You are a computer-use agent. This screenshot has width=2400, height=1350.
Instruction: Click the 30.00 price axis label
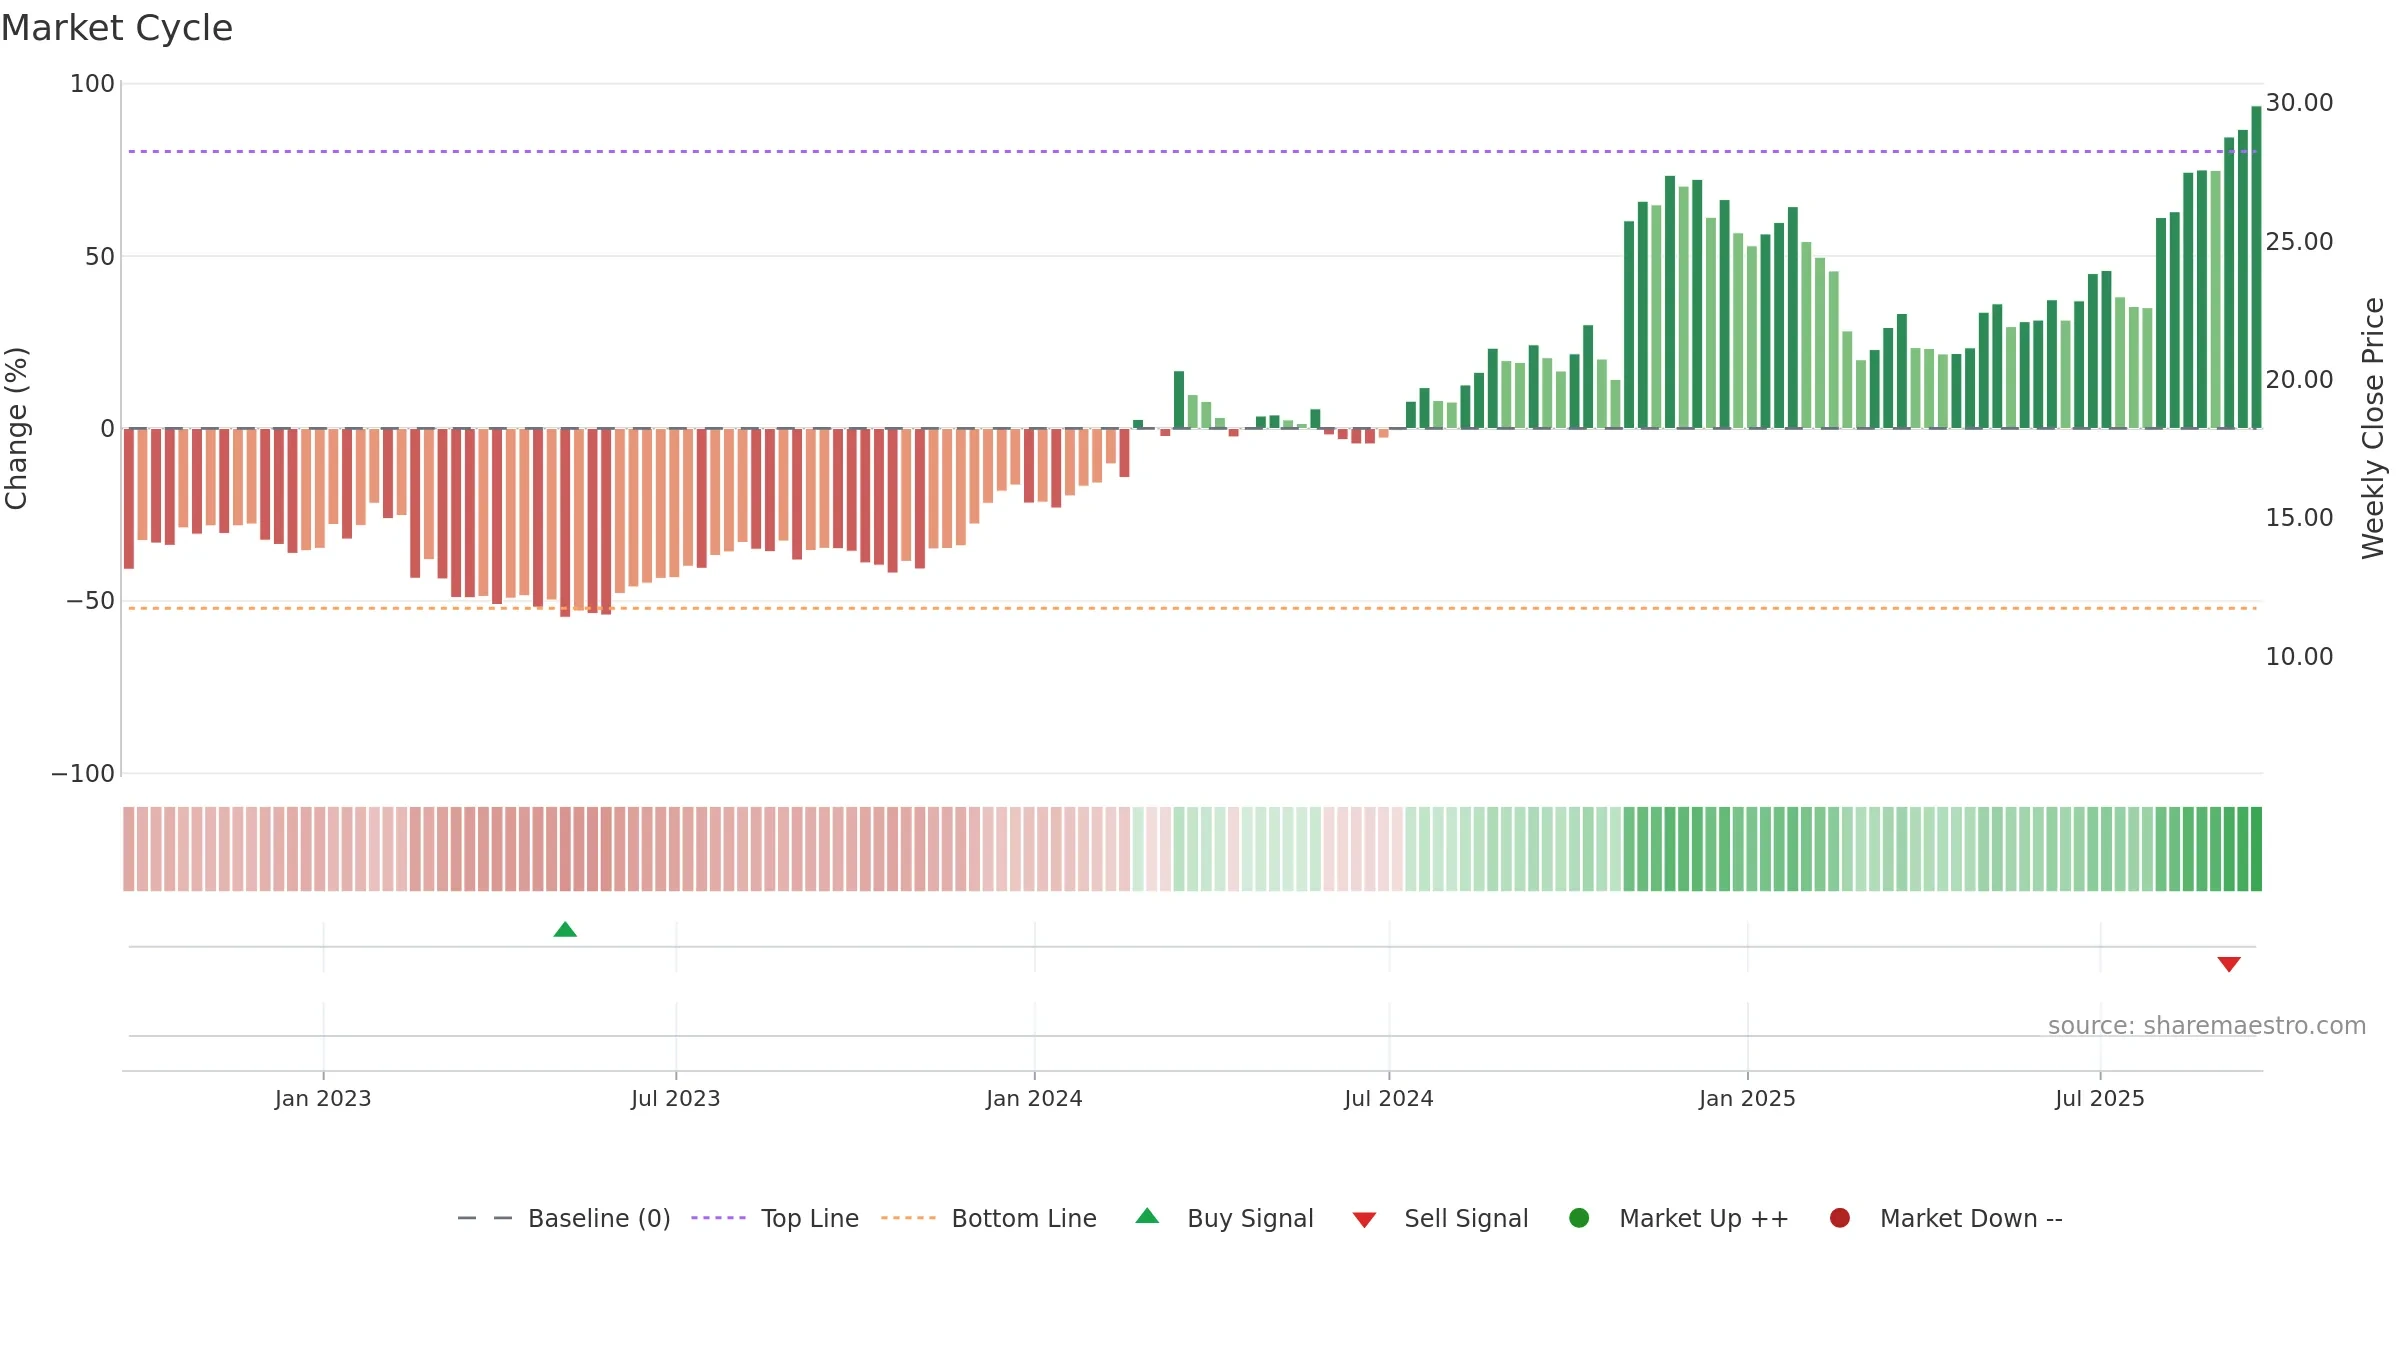click(x=2299, y=103)
